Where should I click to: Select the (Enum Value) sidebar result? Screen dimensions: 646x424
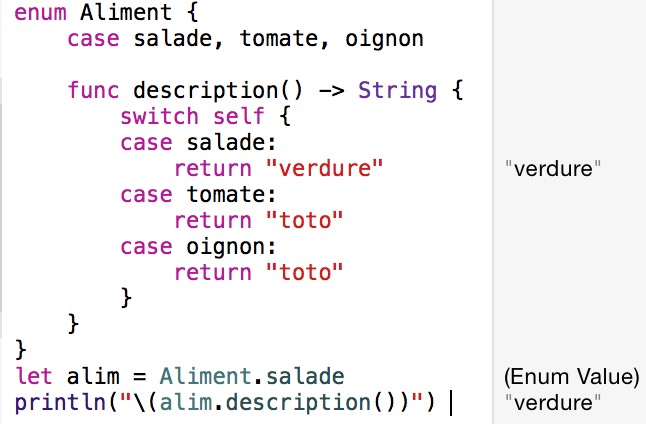pos(572,377)
